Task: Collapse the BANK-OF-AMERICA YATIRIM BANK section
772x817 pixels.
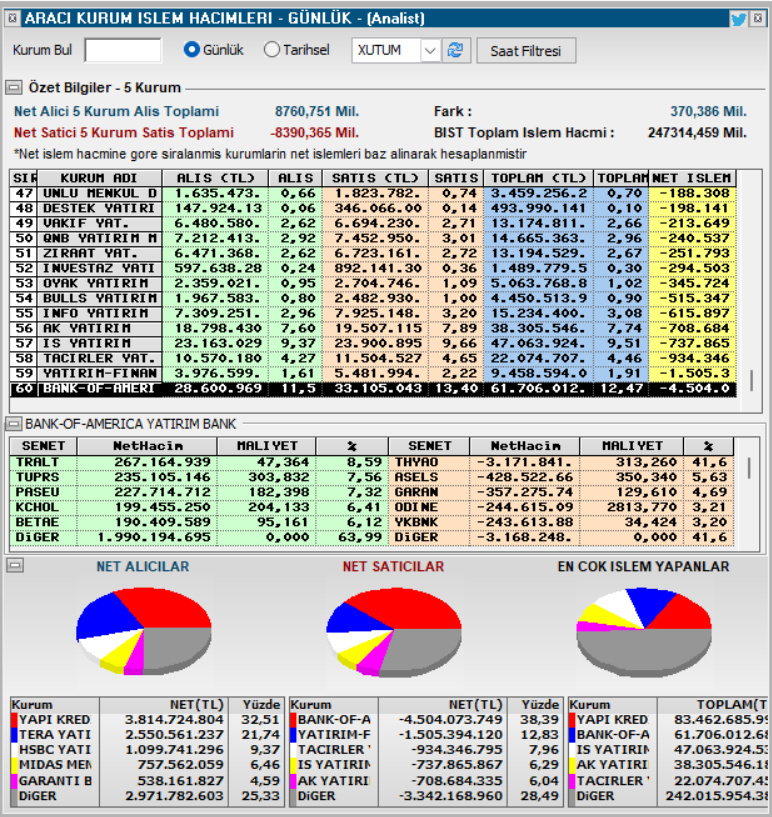Action: coord(13,424)
